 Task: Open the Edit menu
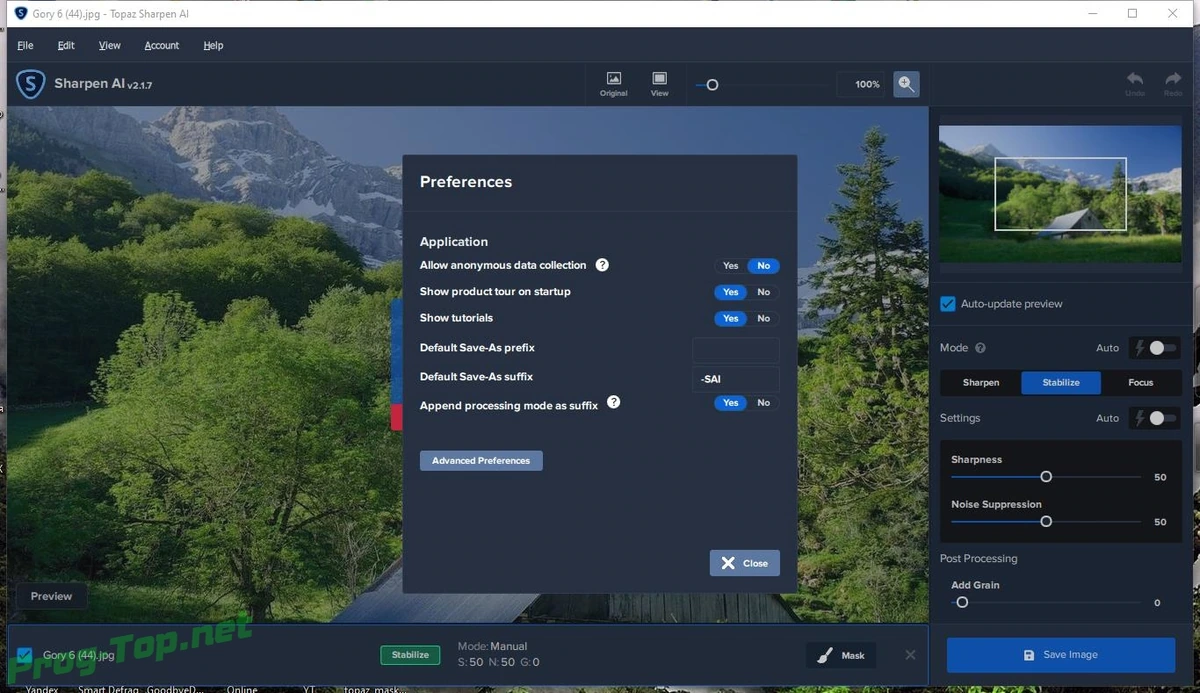coord(66,45)
